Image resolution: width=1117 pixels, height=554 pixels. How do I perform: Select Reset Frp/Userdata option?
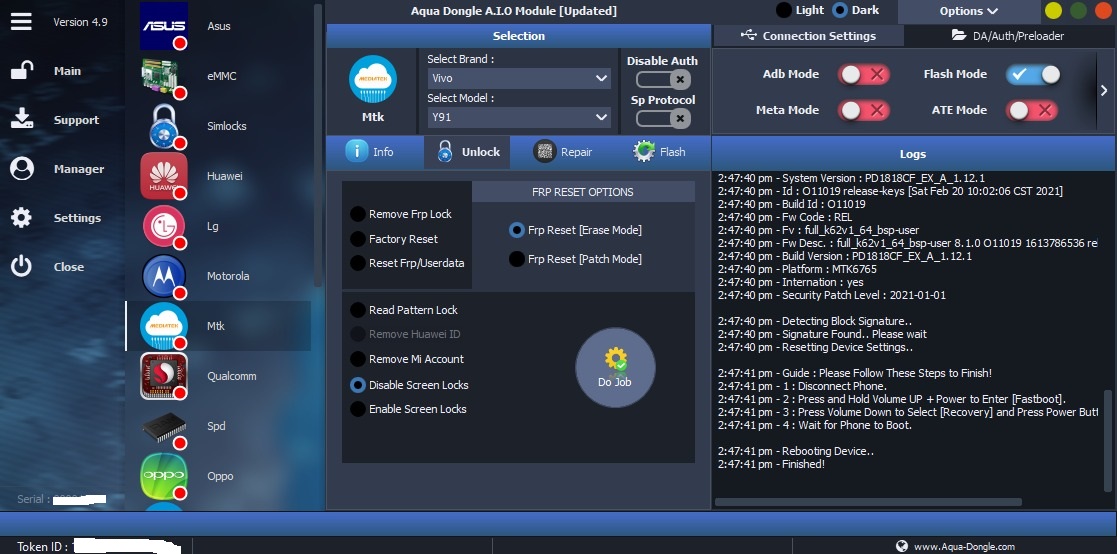(x=407, y=263)
